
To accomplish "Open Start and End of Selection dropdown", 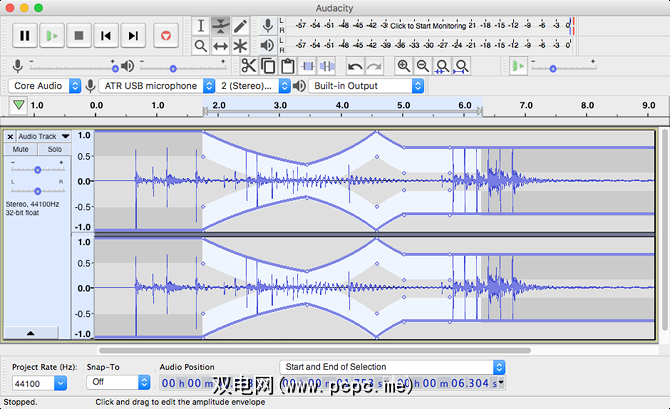I will coord(392,367).
